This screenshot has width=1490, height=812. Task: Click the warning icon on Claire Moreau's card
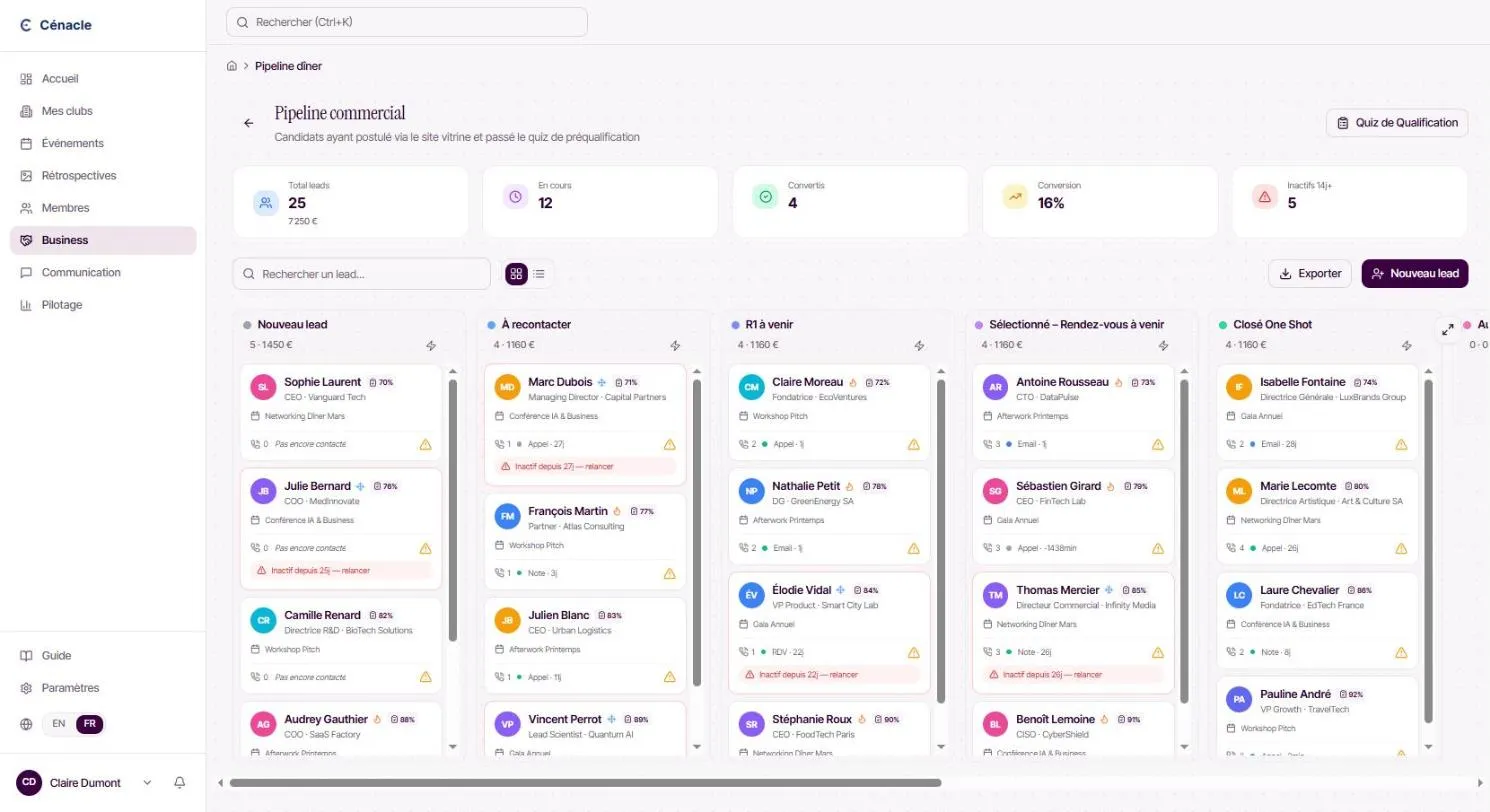[913, 444]
